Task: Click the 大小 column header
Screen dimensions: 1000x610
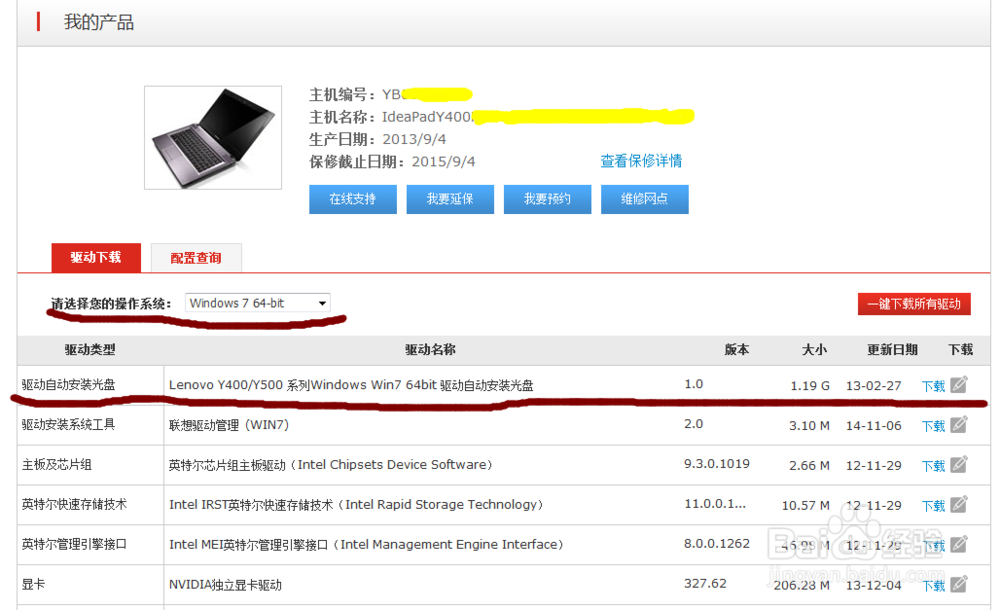Action: (814, 350)
